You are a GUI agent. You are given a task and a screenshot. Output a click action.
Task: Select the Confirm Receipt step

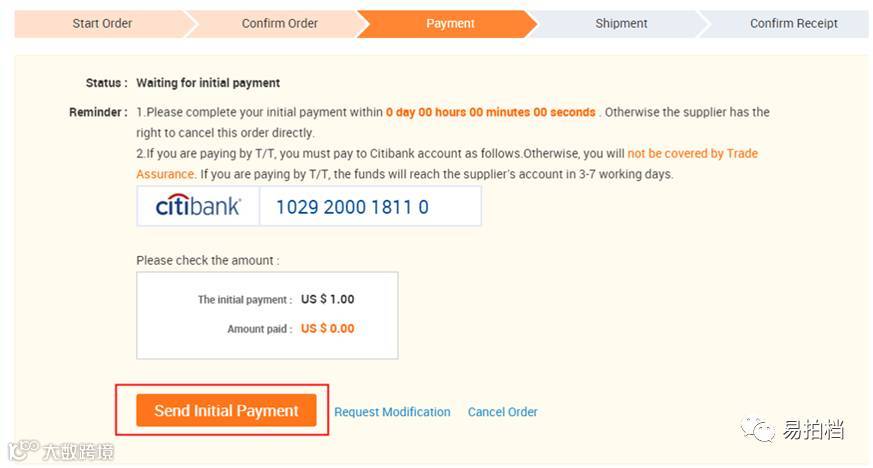[794, 23]
